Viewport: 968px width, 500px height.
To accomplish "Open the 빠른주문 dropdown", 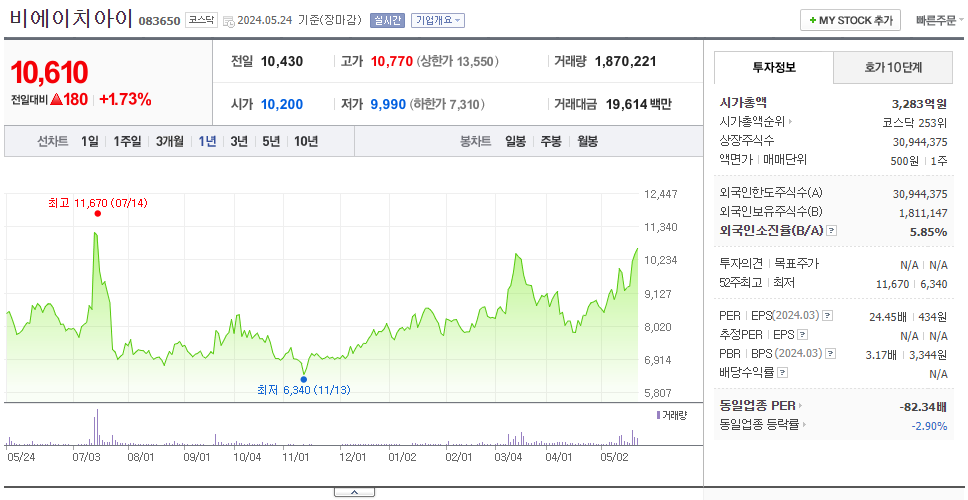I will (940, 20).
